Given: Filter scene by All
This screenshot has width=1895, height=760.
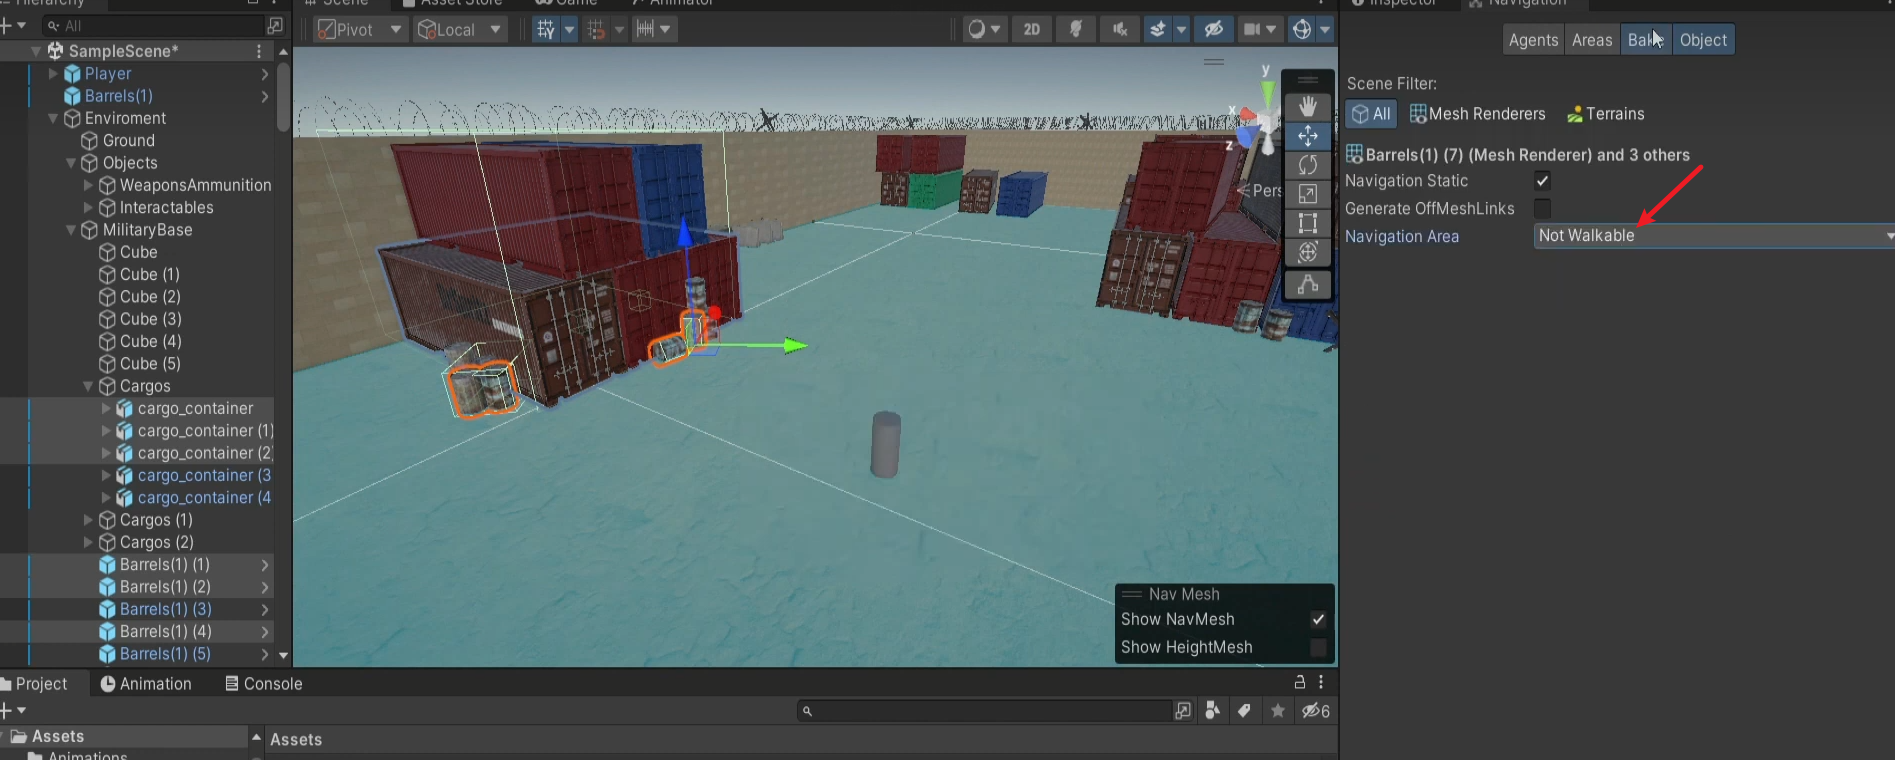Looking at the screenshot, I should [1371, 114].
